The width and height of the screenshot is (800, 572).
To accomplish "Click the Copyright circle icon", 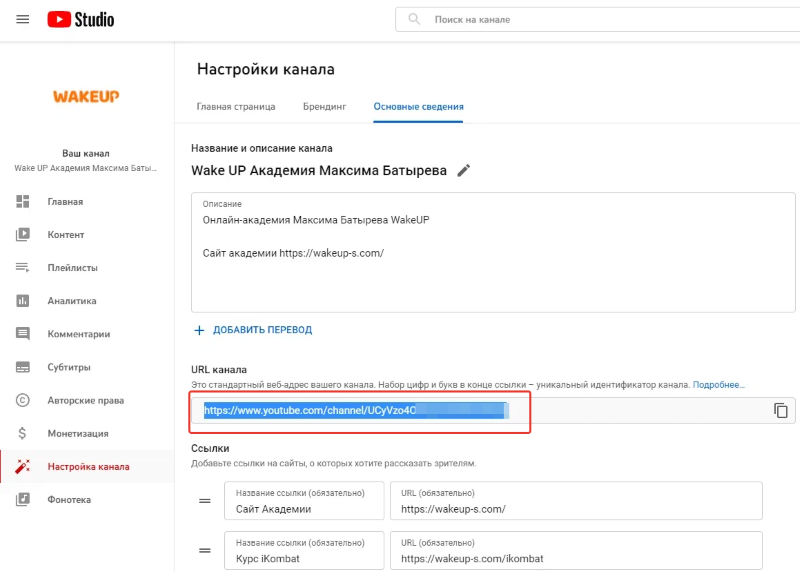I will [x=22, y=400].
